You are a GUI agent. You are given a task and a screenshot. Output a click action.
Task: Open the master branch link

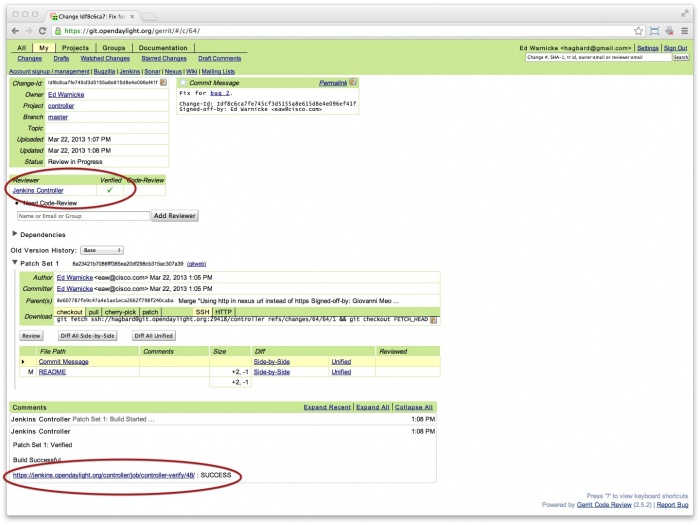click(58, 117)
